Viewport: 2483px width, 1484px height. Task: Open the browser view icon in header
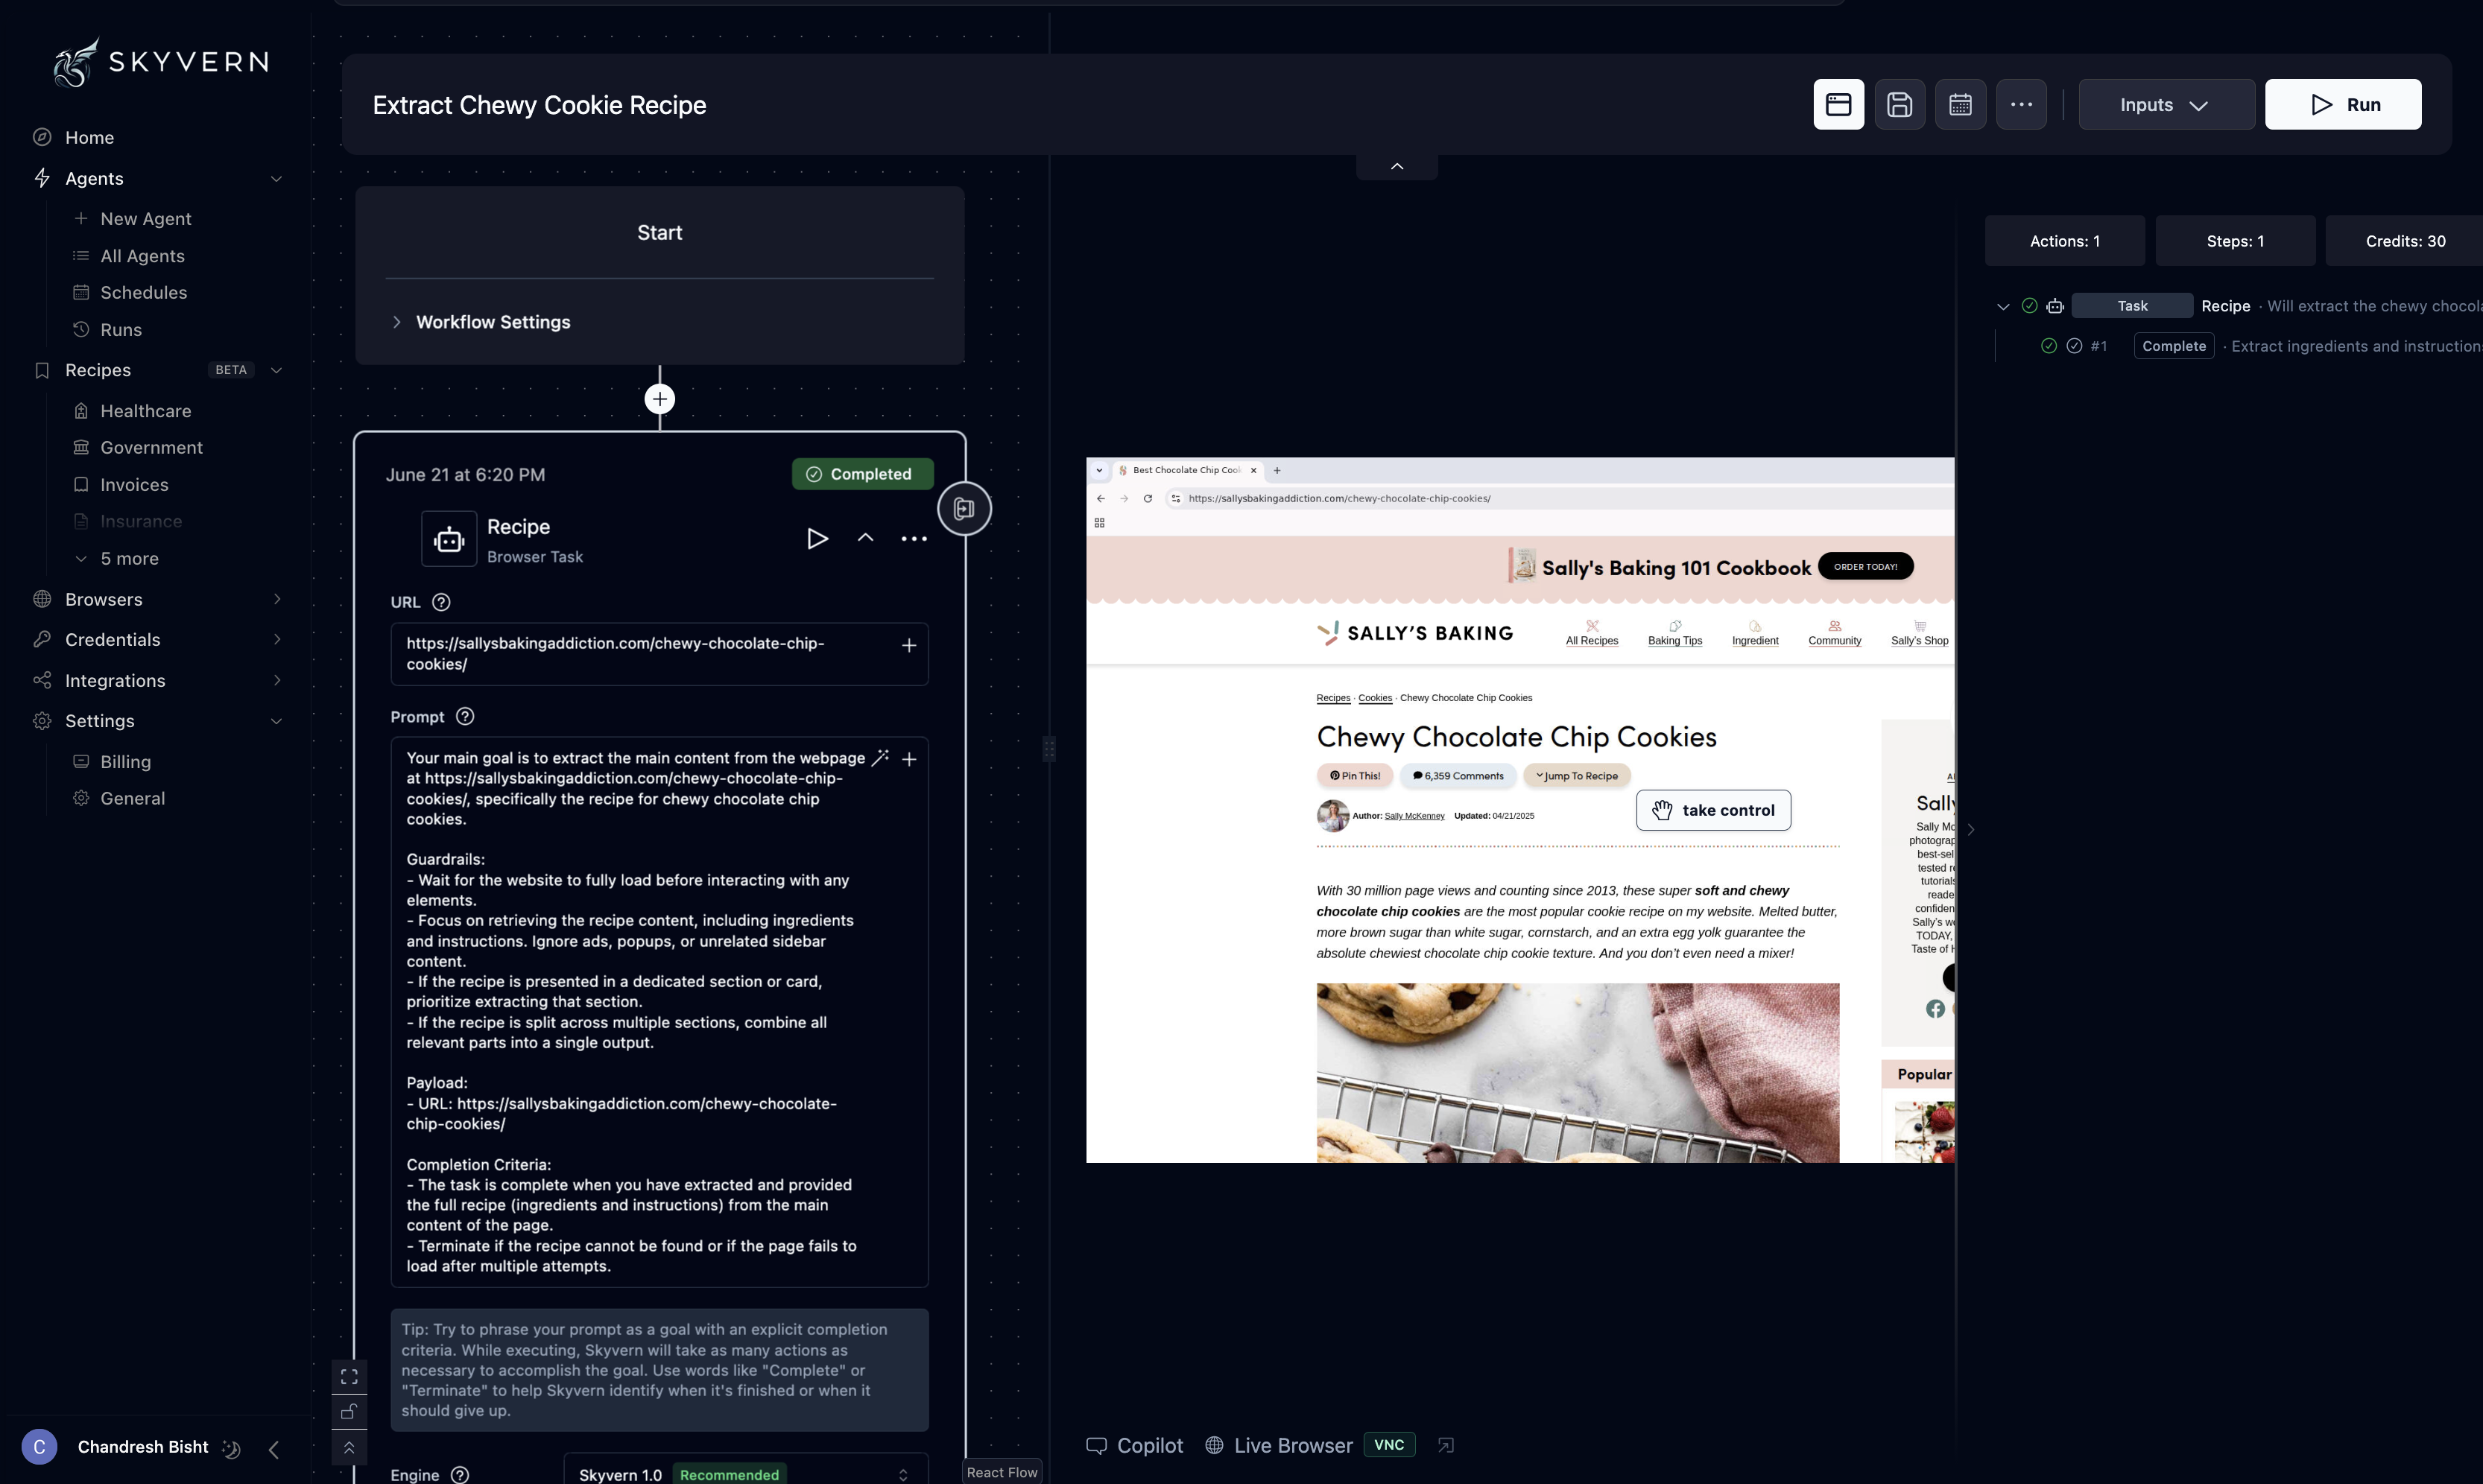[1838, 104]
